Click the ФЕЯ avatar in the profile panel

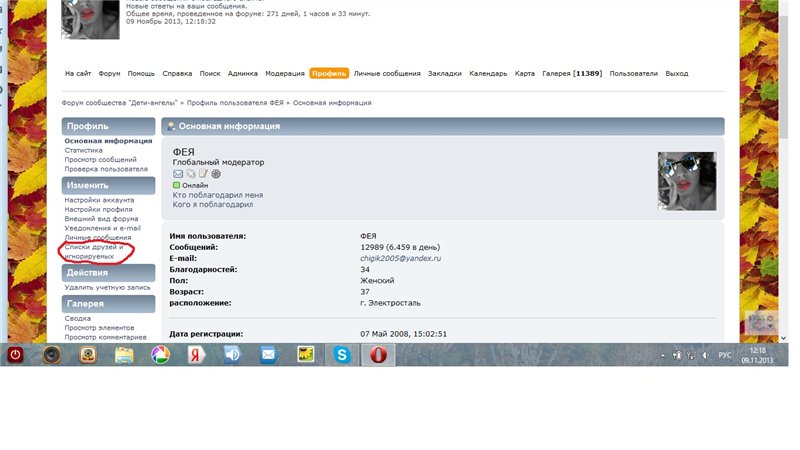point(687,181)
